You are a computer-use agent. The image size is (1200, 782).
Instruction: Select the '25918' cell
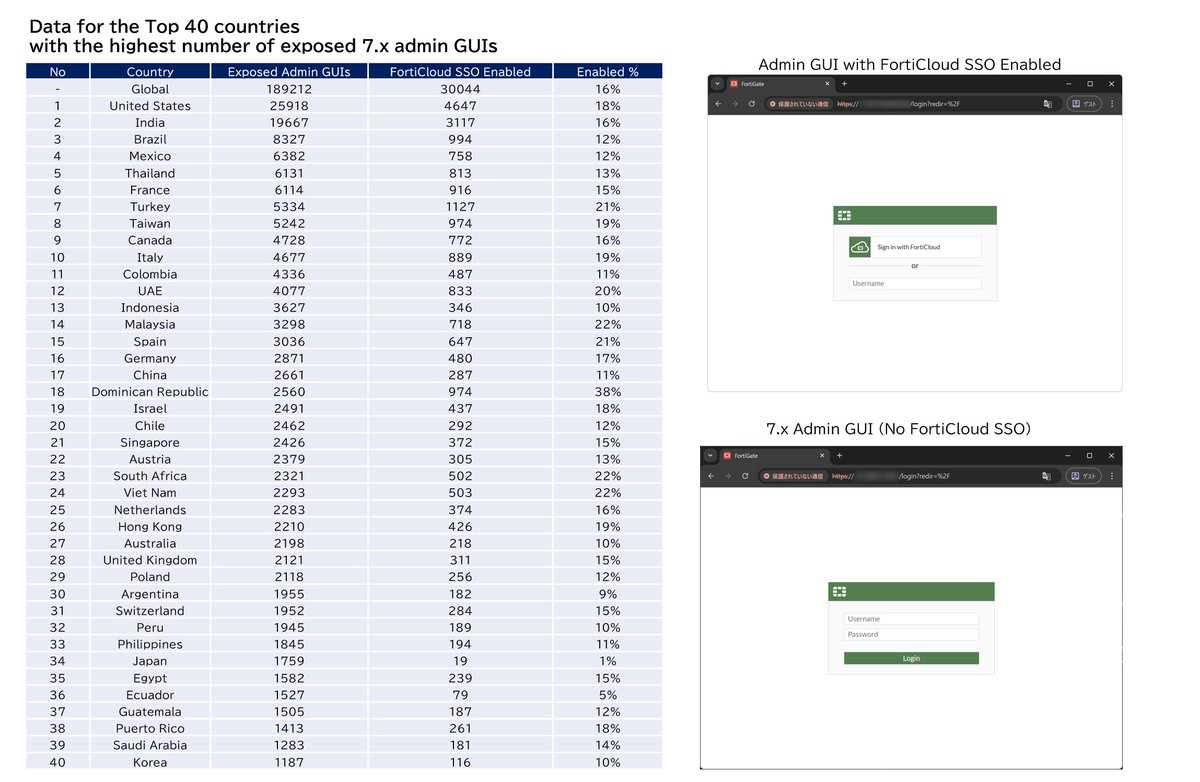(289, 106)
